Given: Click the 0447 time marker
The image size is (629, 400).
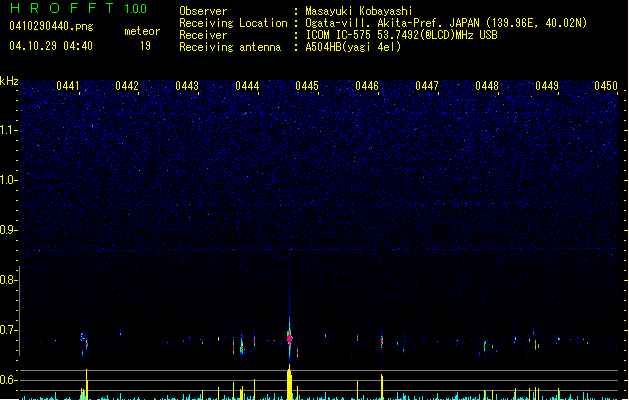Looking at the screenshot, I should pos(427,86).
